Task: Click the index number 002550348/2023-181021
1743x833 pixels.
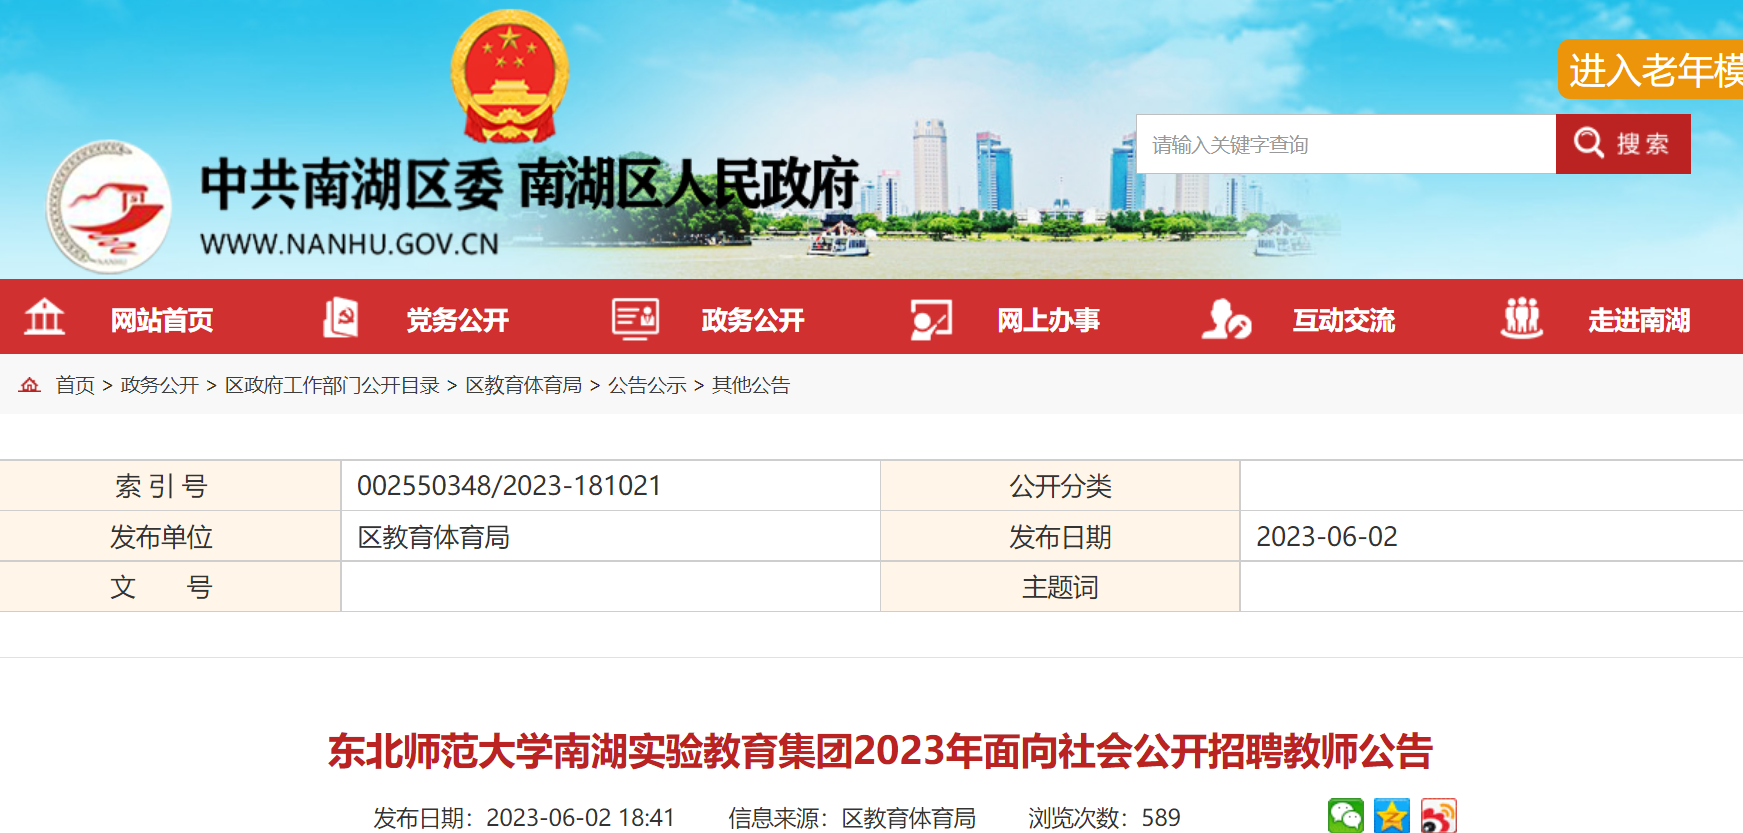Action: pyautogui.click(x=509, y=486)
